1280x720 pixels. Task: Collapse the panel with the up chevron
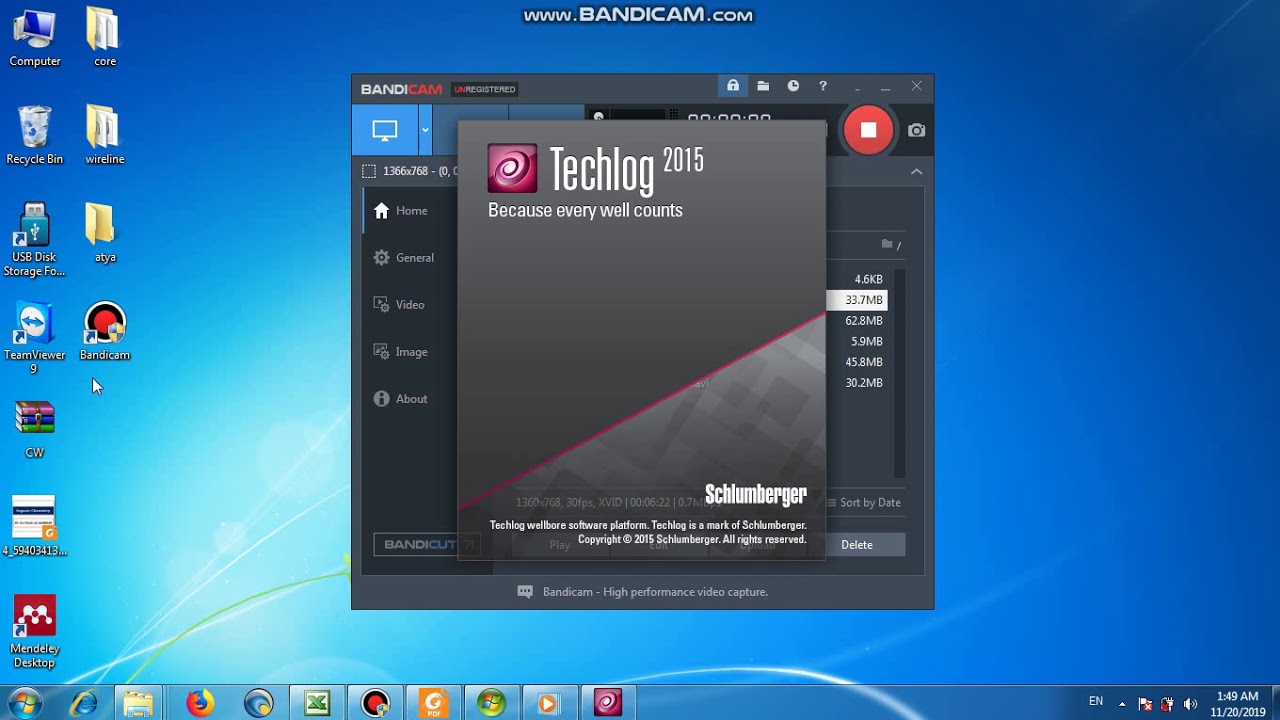click(x=916, y=171)
